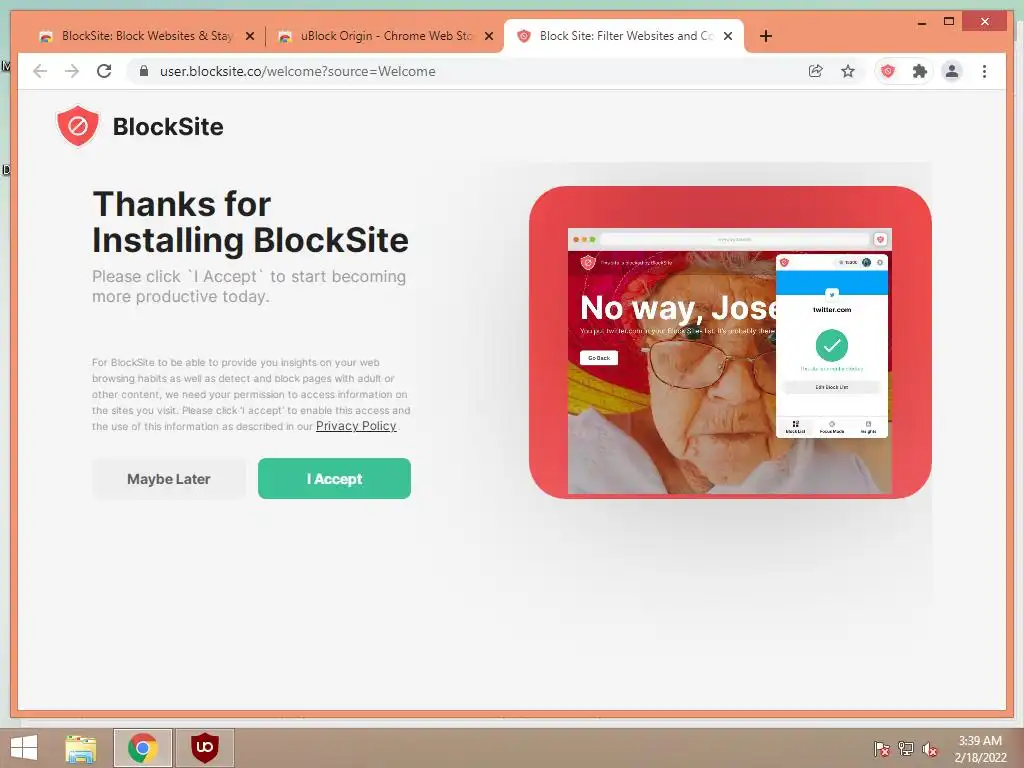Bookmark this page with the star icon

[848, 71]
